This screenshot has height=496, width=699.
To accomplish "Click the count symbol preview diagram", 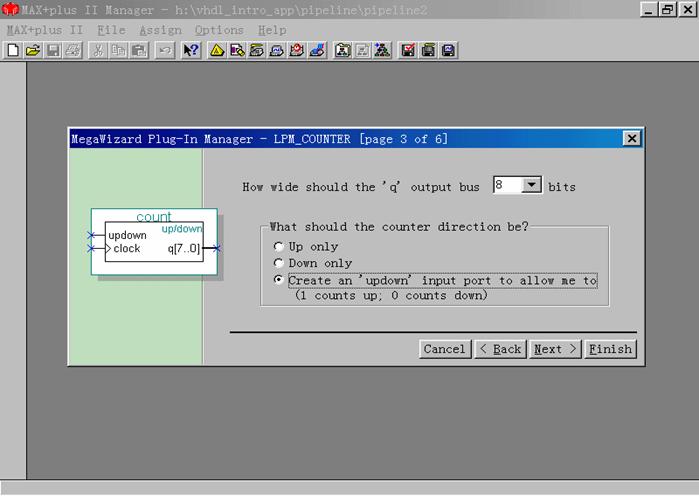I will coord(154,242).
